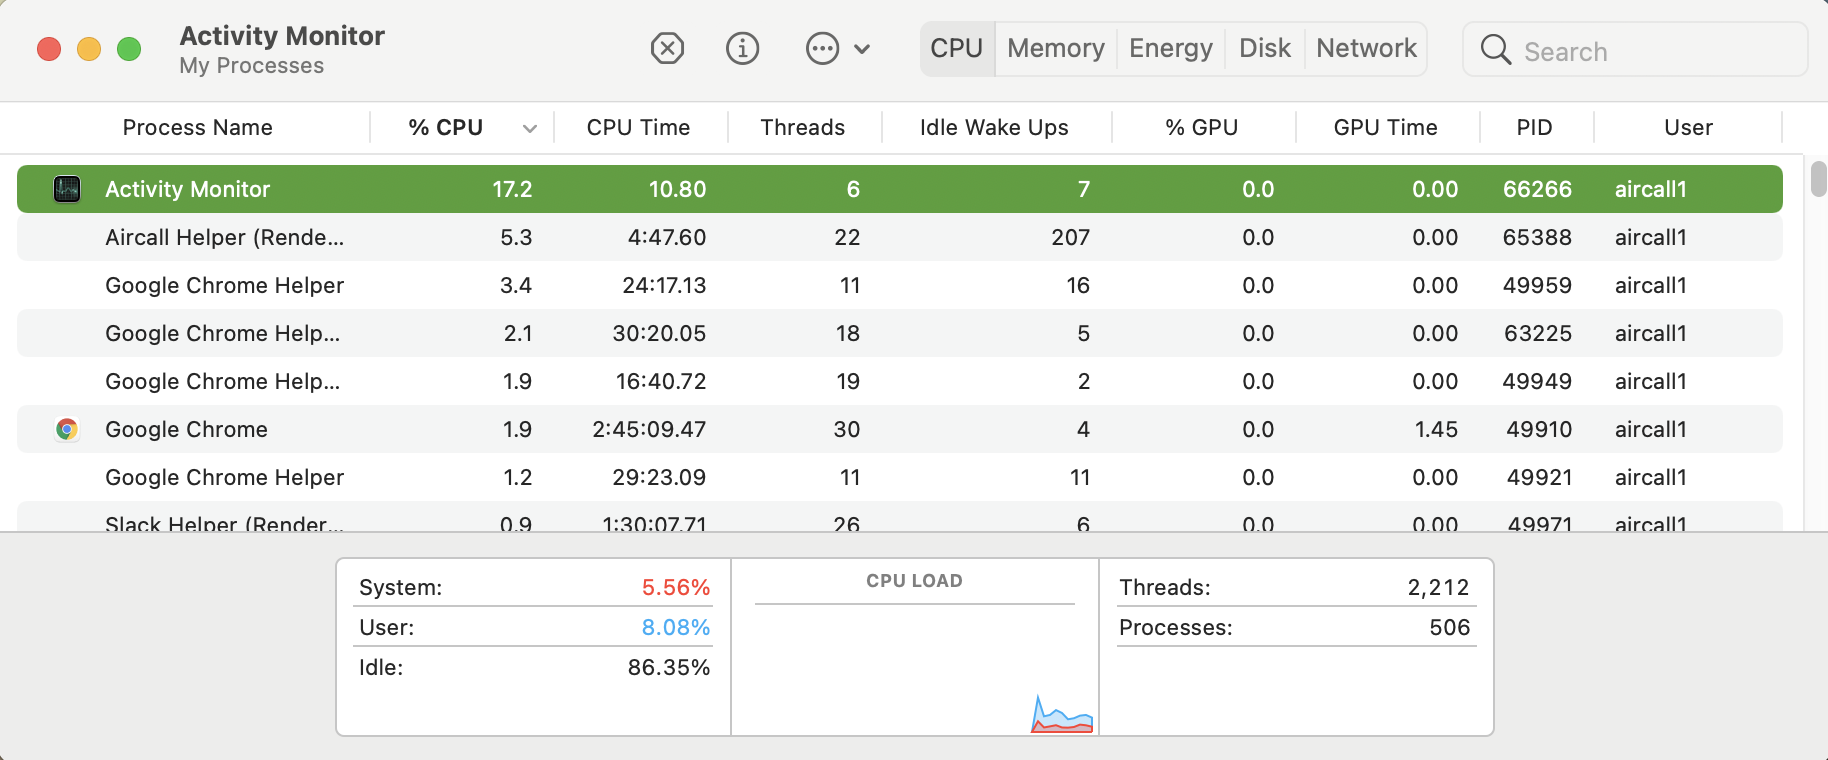Viewport: 1828px width, 760px height.
Task: Click CPU Time 2:45:09.47 for Google Chrome
Action: point(650,429)
